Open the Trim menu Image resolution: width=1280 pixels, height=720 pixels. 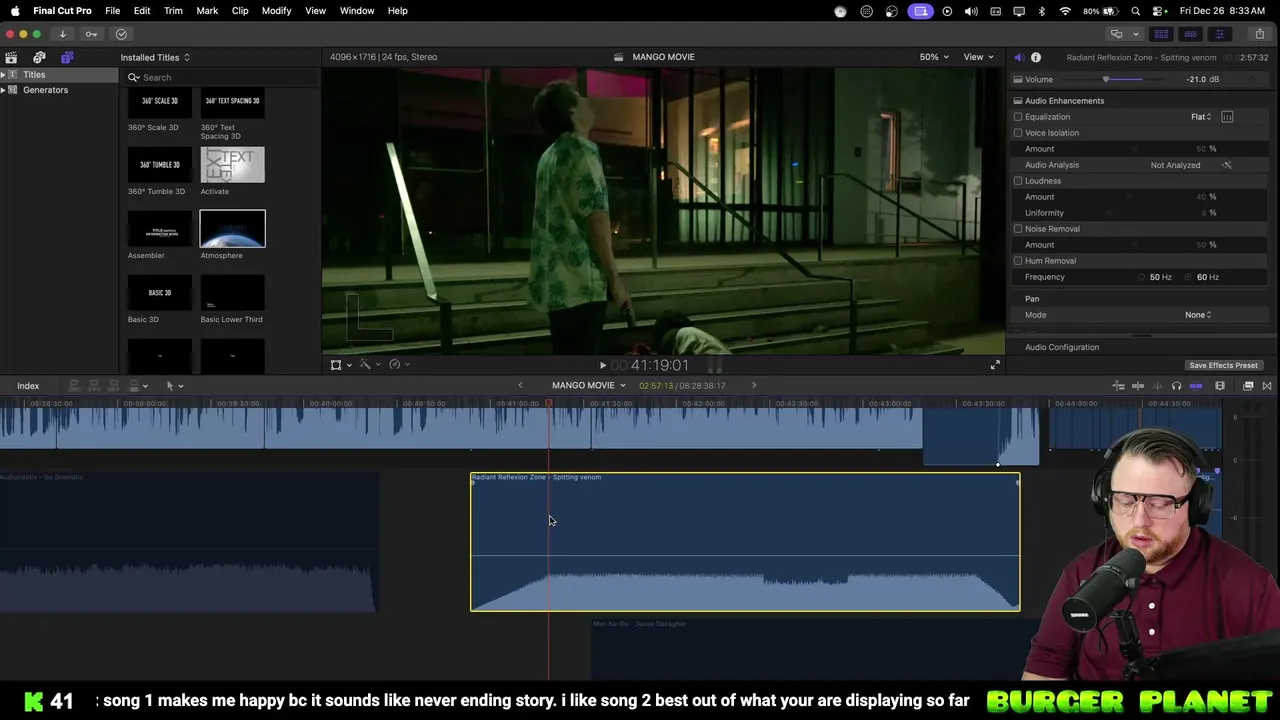(x=173, y=11)
